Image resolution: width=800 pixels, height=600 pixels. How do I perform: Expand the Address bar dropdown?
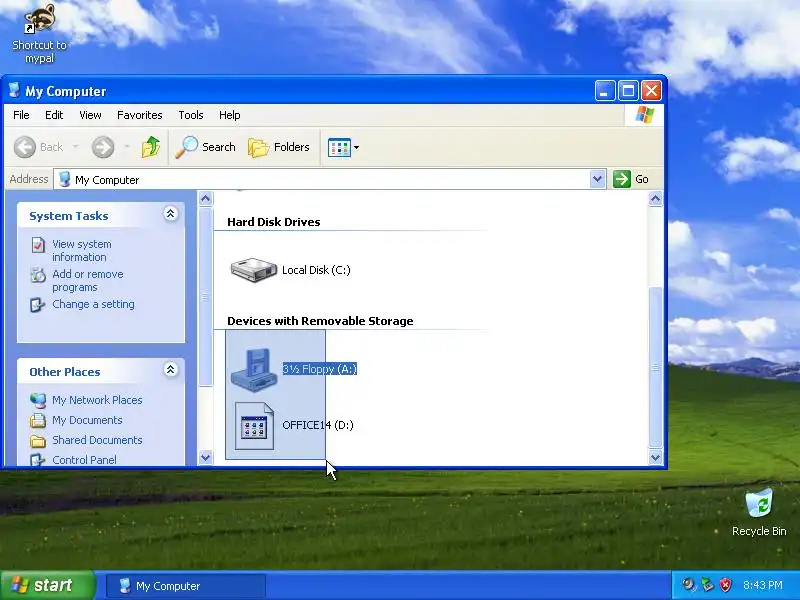pos(597,179)
